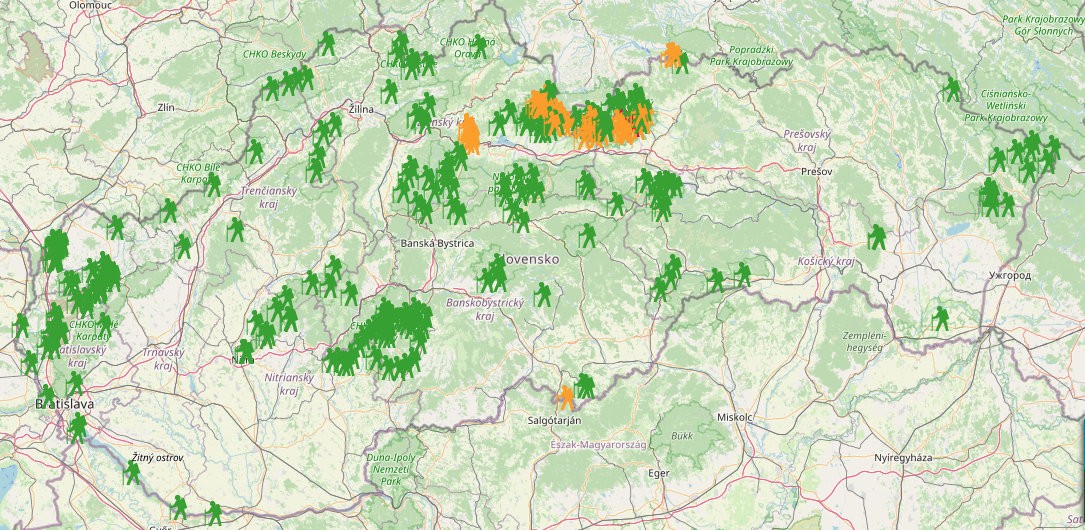Click the Bratislava city label
1085x530 pixels.
pos(64,404)
